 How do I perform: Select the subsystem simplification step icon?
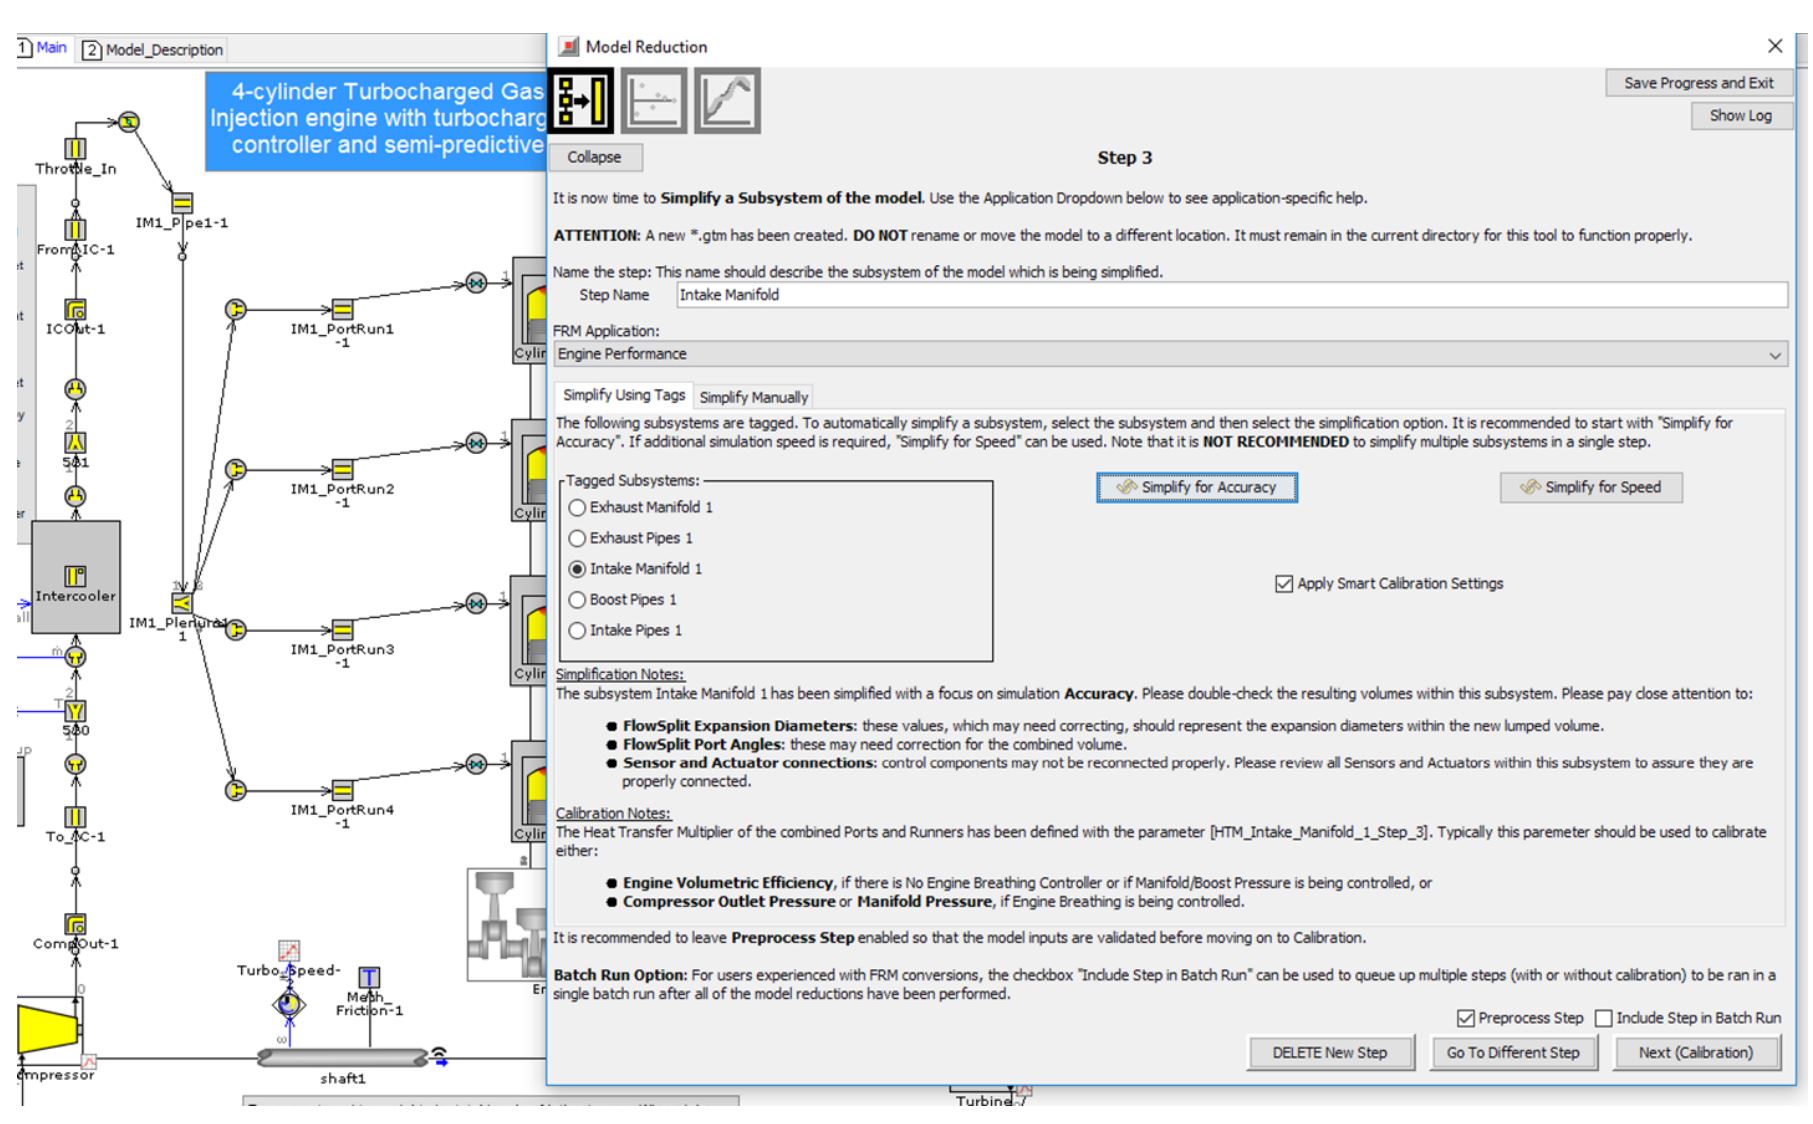pos(581,103)
